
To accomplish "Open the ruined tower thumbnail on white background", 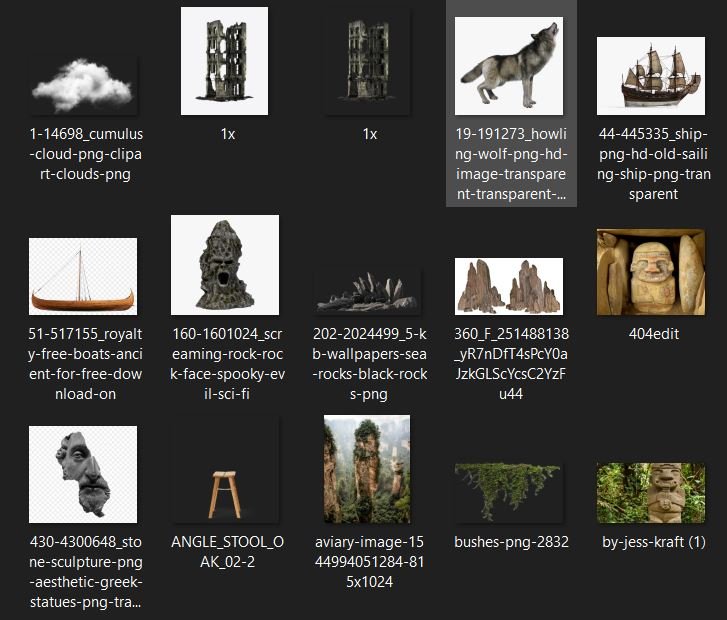I will [224, 61].
